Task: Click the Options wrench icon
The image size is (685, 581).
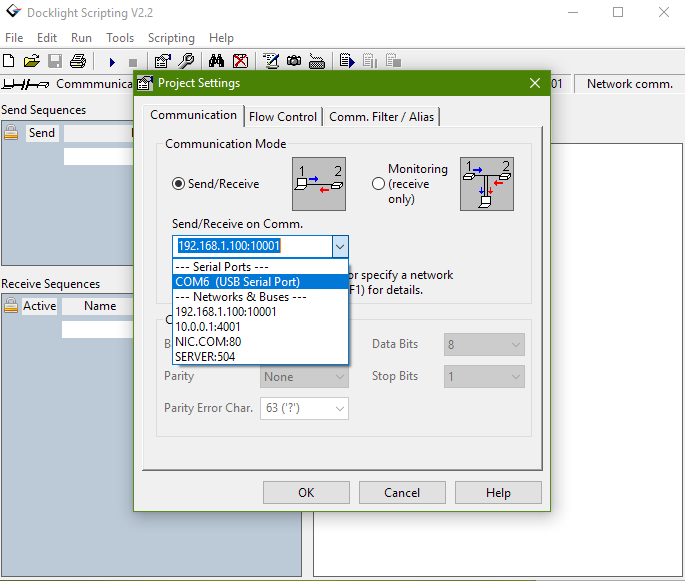Action: (187, 61)
